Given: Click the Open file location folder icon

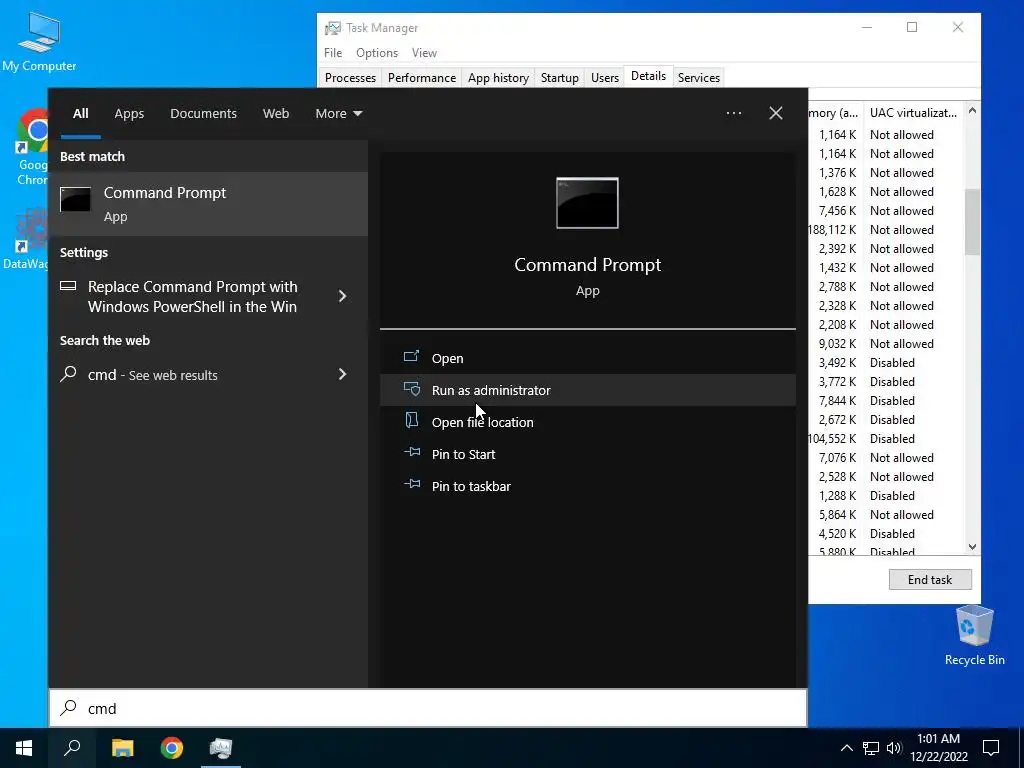Looking at the screenshot, I should pyautogui.click(x=411, y=420).
